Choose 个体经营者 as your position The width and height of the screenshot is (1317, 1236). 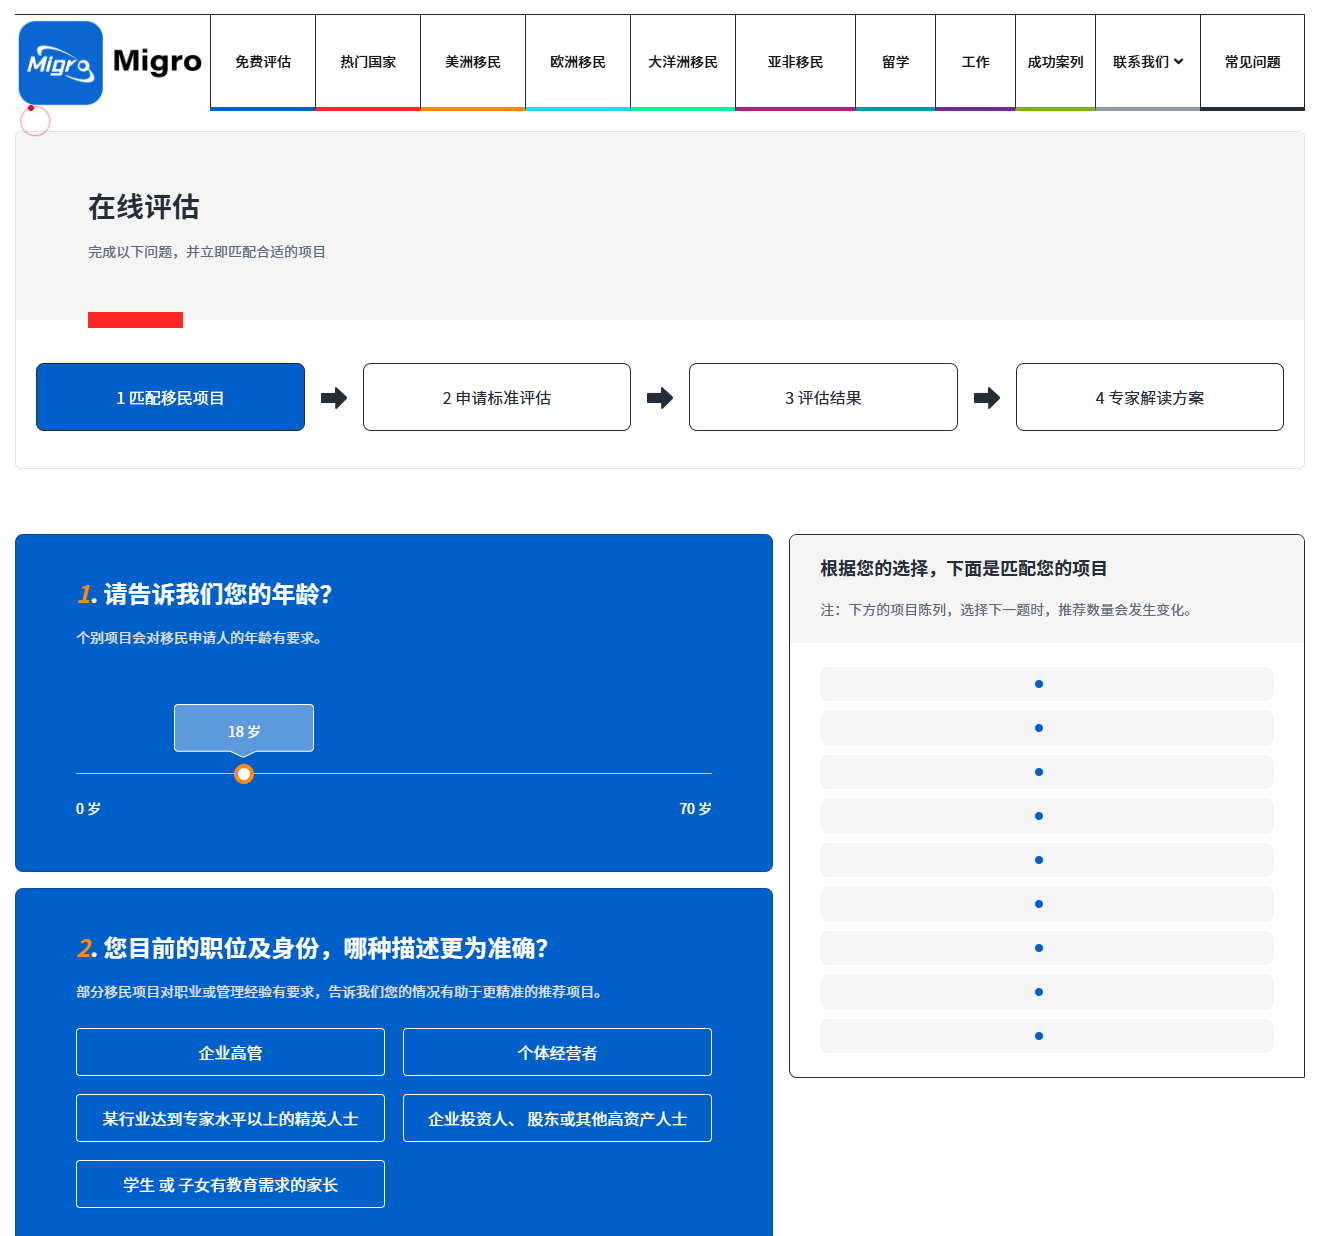coord(557,1052)
